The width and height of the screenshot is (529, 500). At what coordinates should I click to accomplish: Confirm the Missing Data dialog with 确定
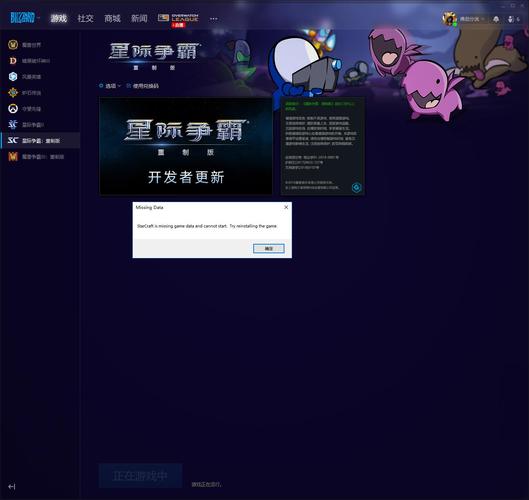point(269,249)
